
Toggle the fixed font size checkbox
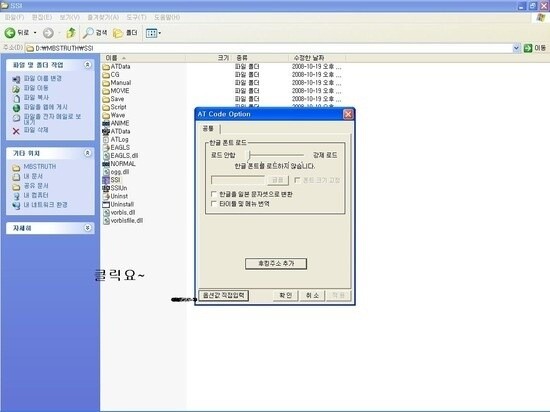coord(297,180)
